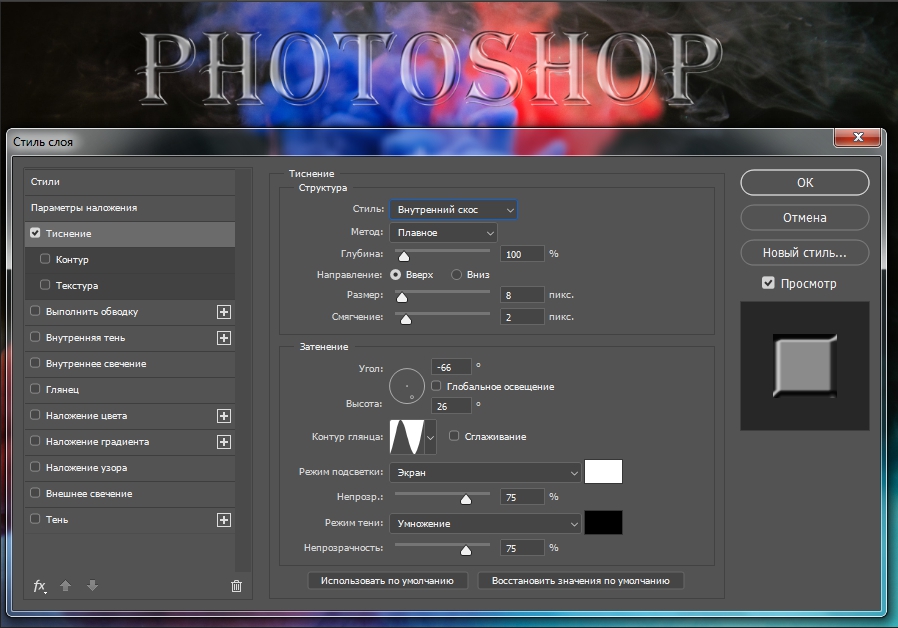Move effect down with the down arrow
The image size is (898, 628).
pos(92,586)
